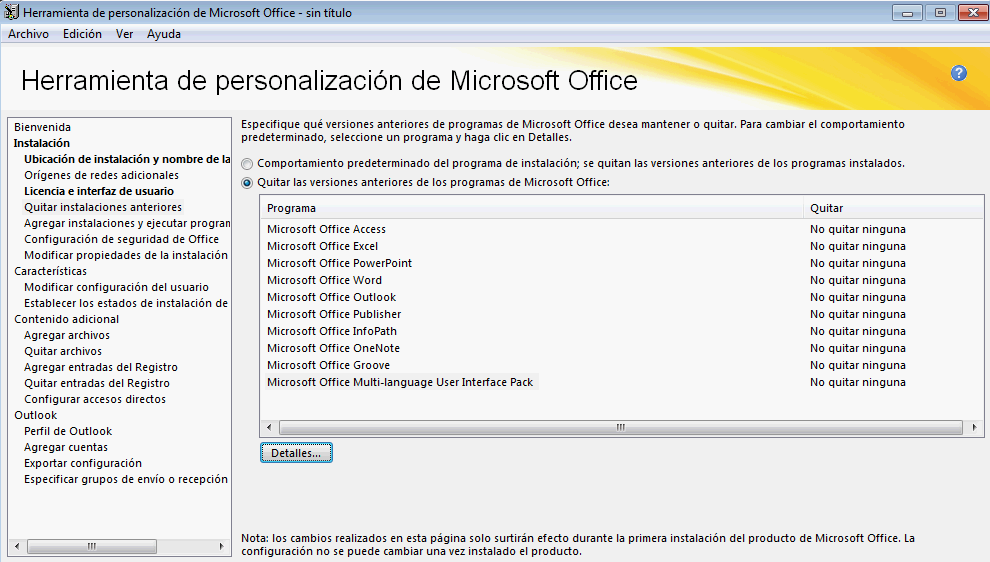Image resolution: width=990 pixels, height=562 pixels.
Task: Select default installer behavior radio option
Action: point(247,163)
